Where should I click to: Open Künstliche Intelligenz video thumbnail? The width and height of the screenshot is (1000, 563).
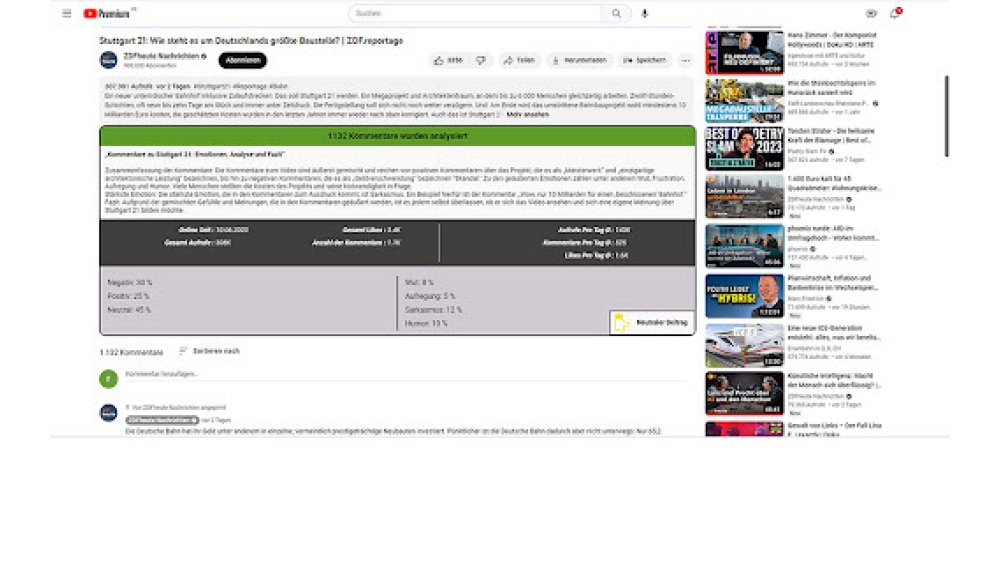(x=744, y=393)
